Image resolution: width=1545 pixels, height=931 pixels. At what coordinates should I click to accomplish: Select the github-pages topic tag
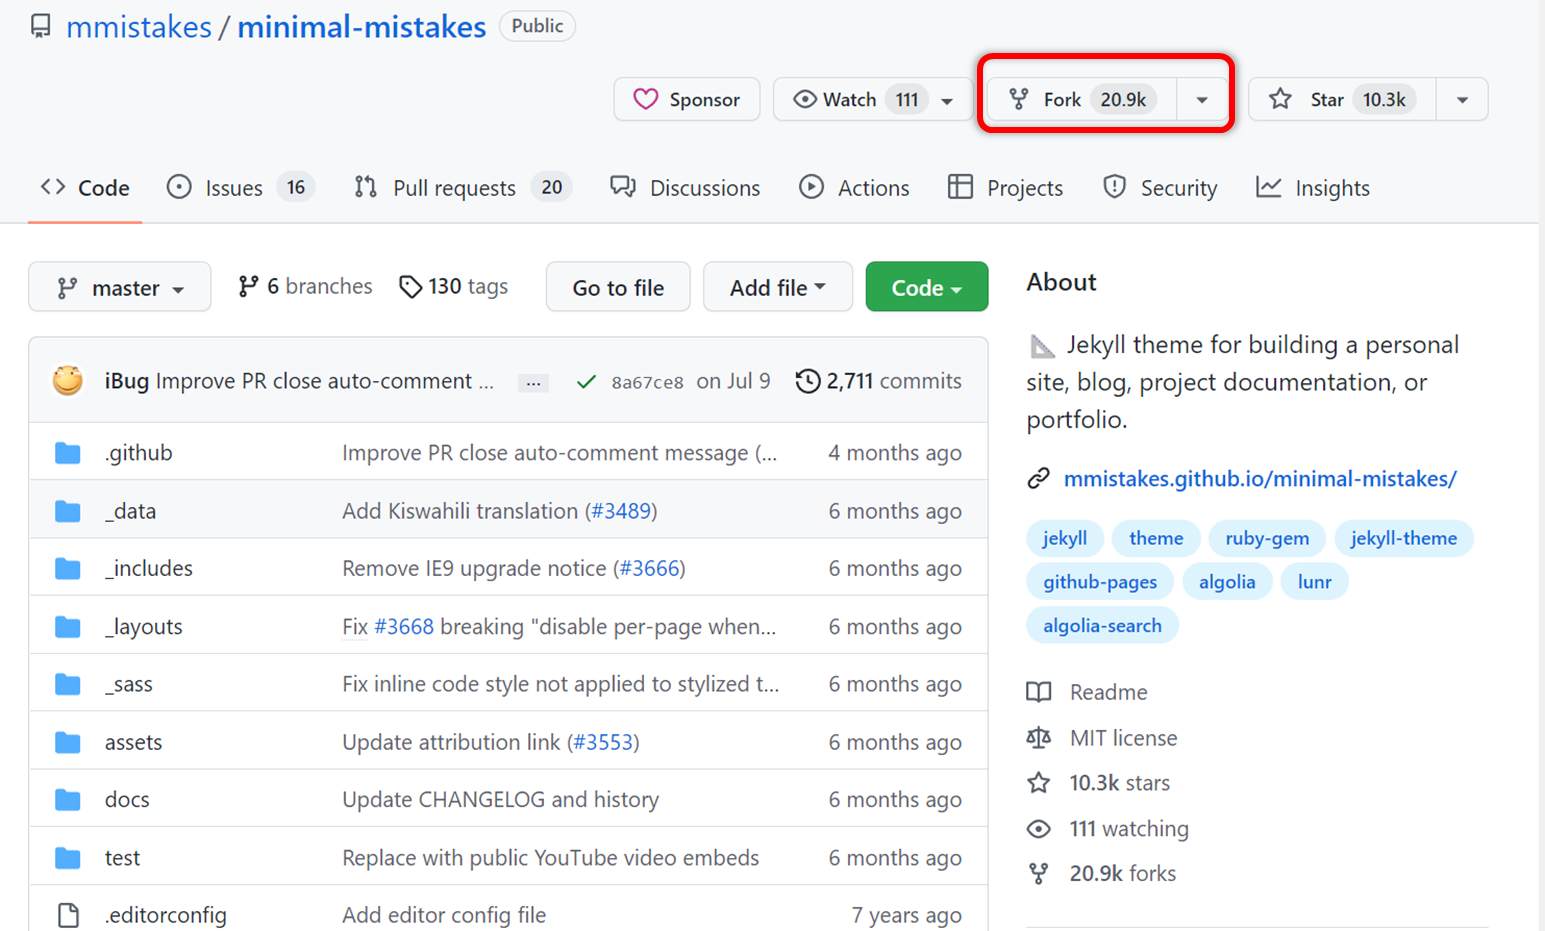point(1100,582)
